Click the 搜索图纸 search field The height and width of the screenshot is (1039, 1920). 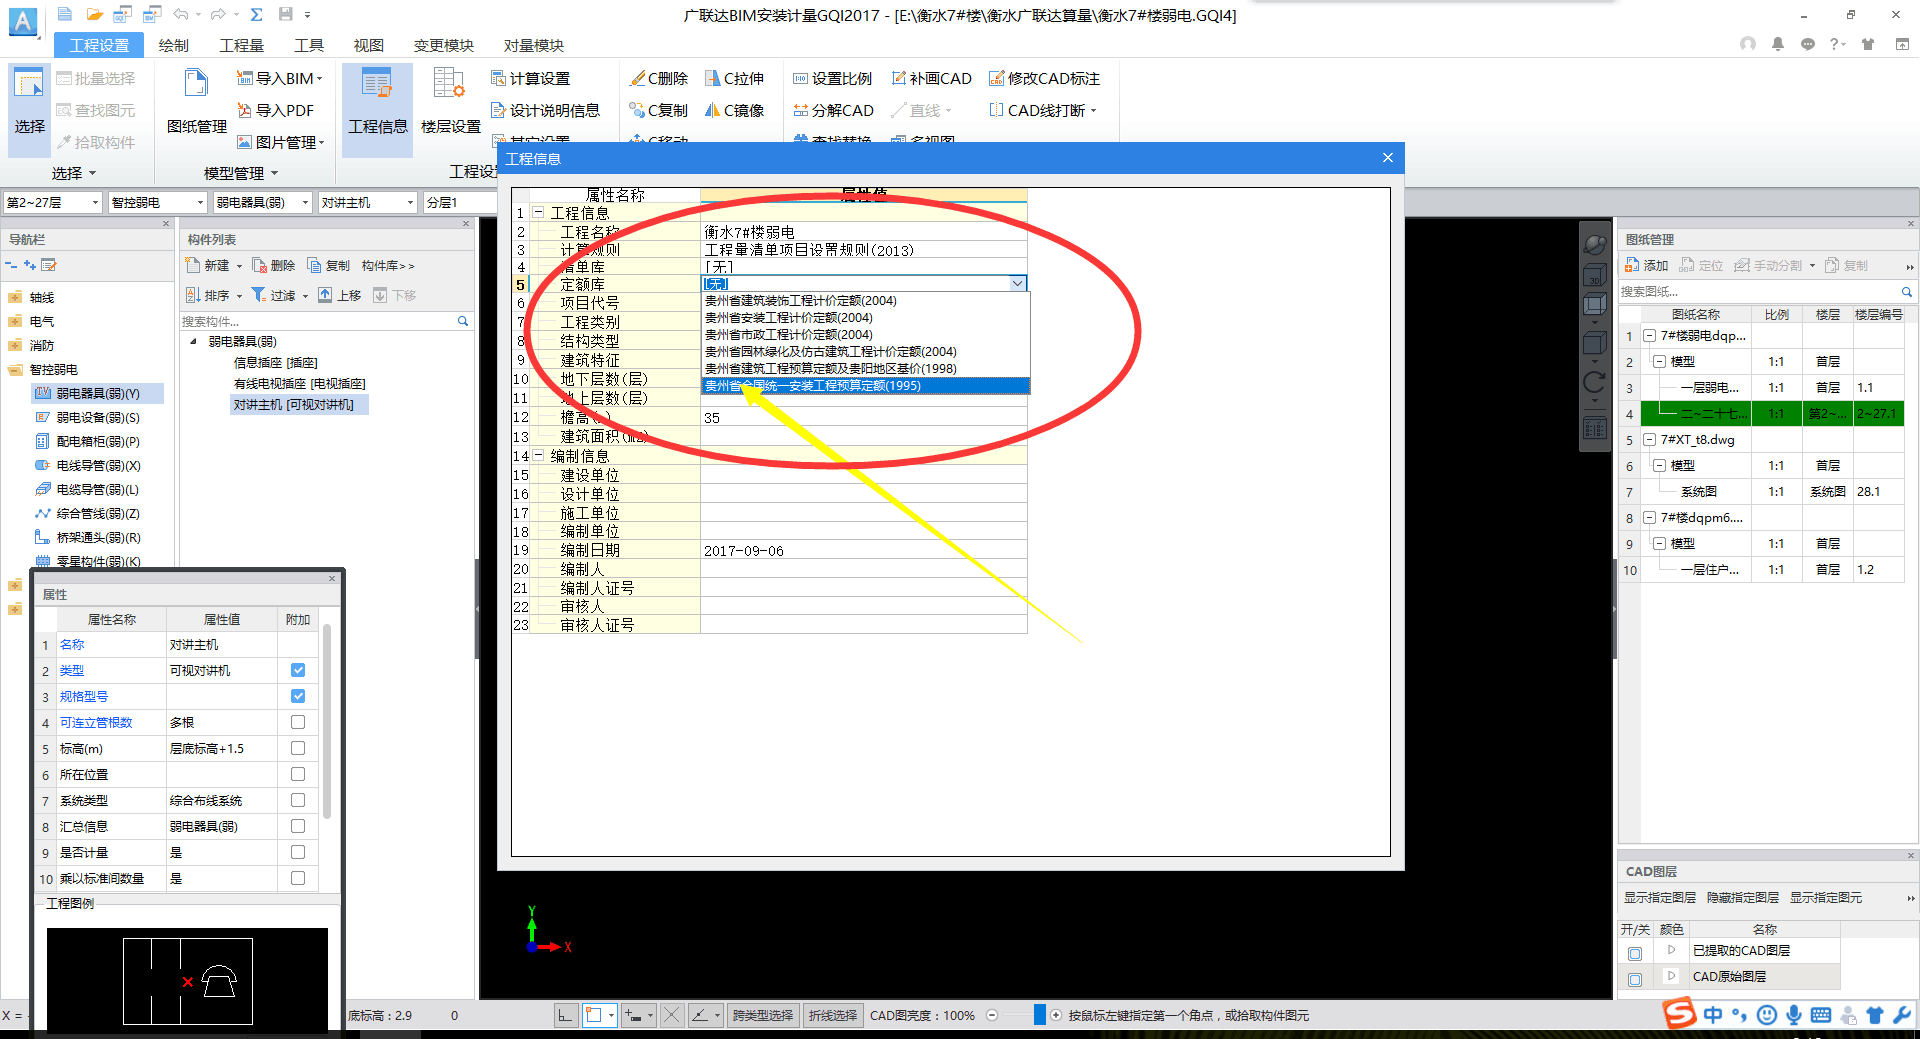pos(1760,291)
